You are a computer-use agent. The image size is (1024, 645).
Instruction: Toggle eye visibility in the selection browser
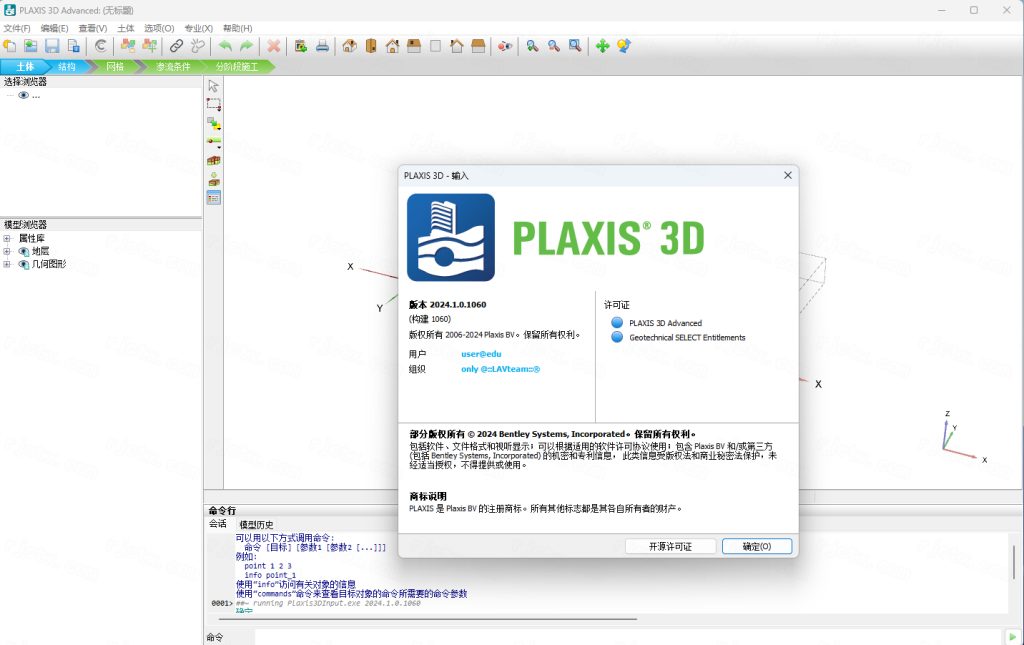(x=24, y=95)
